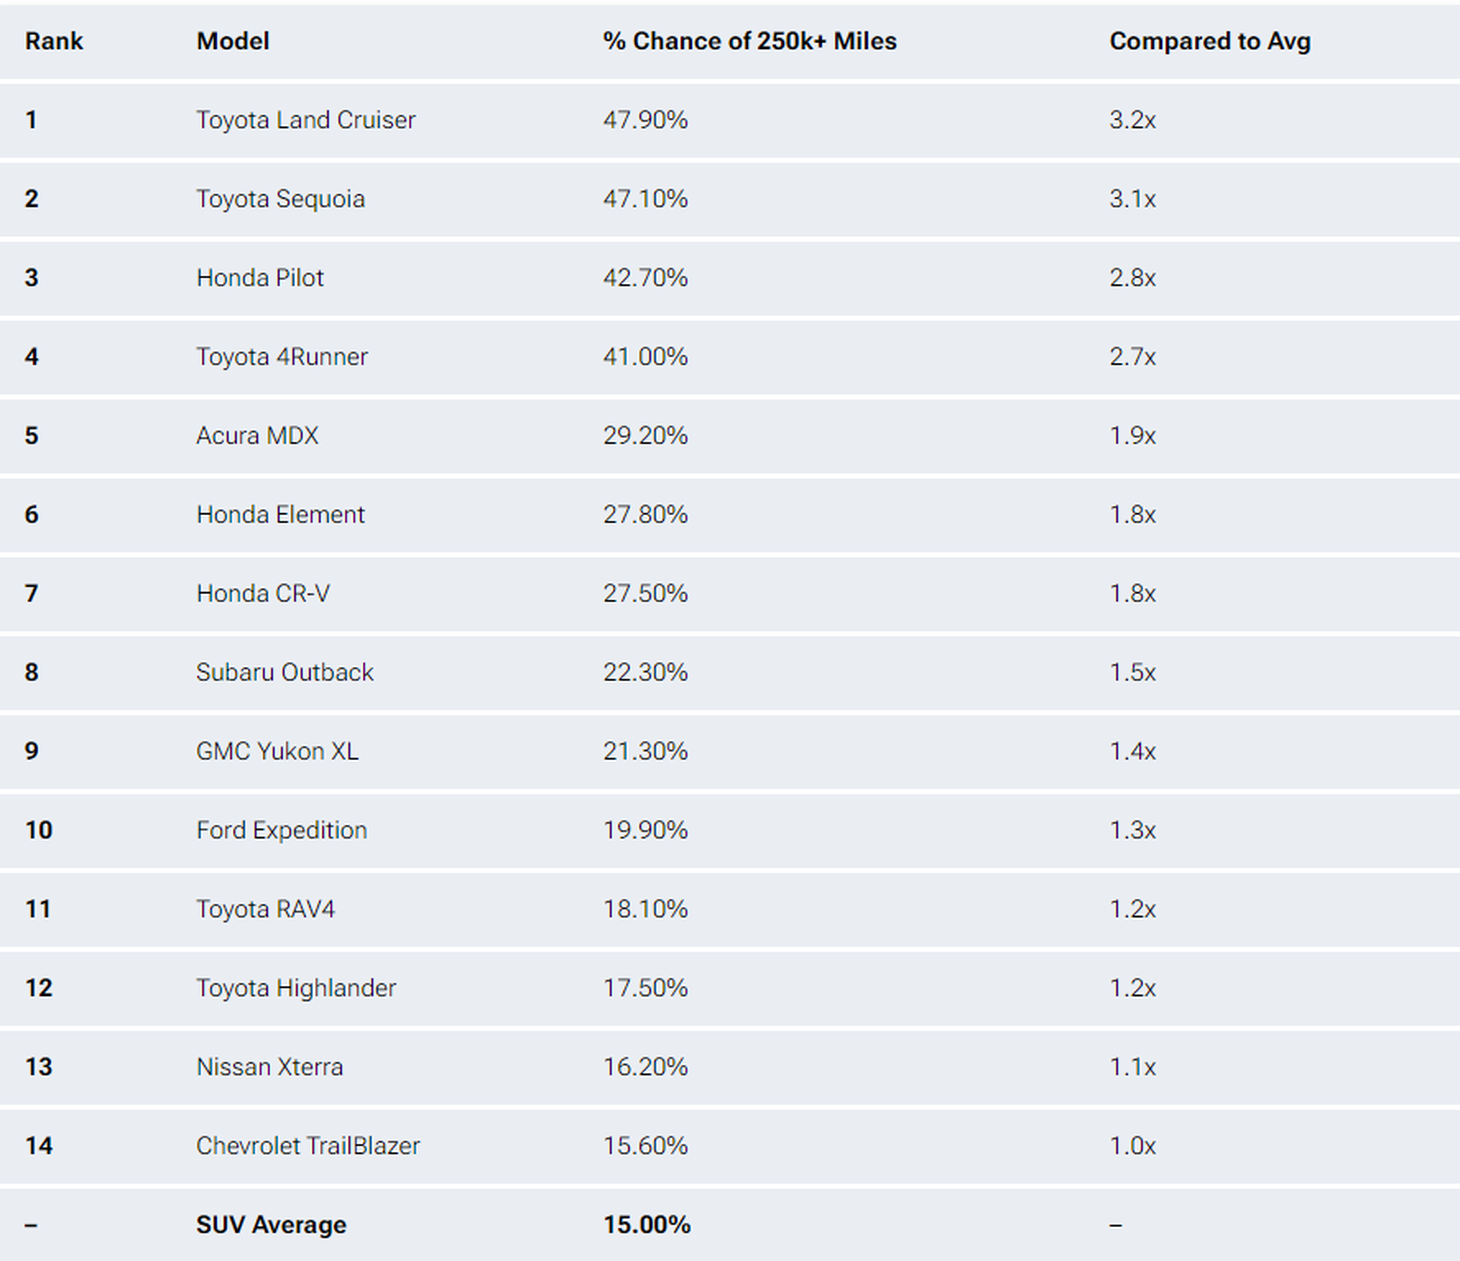
Task: Click the Ford Expedition model name
Action: [282, 831]
